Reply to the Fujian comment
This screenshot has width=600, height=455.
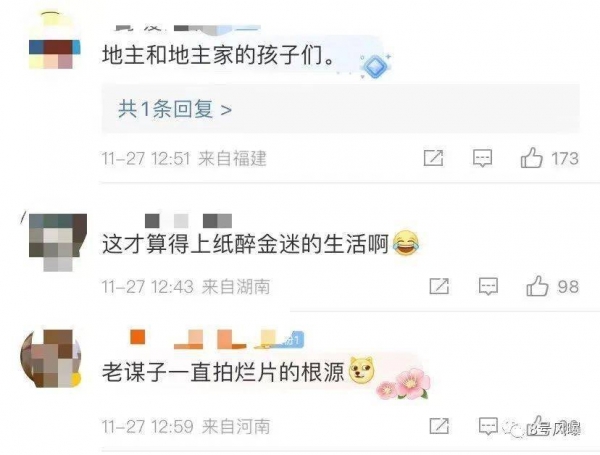coord(482,158)
